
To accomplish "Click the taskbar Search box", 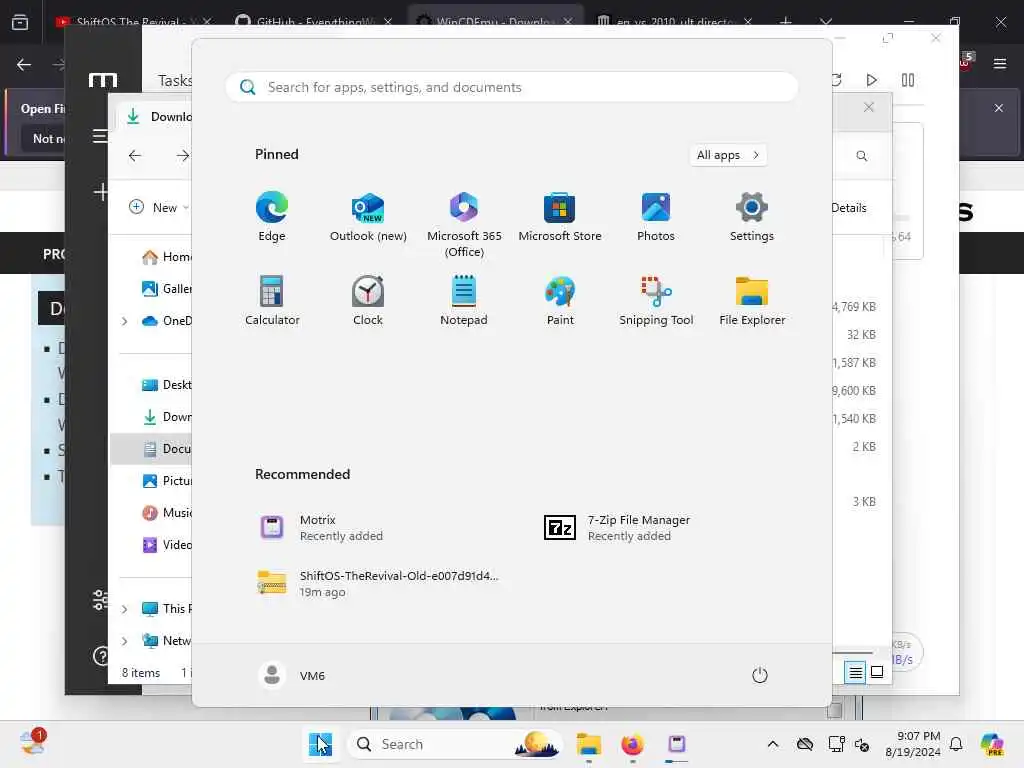I will pyautogui.click(x=455, y=744).
